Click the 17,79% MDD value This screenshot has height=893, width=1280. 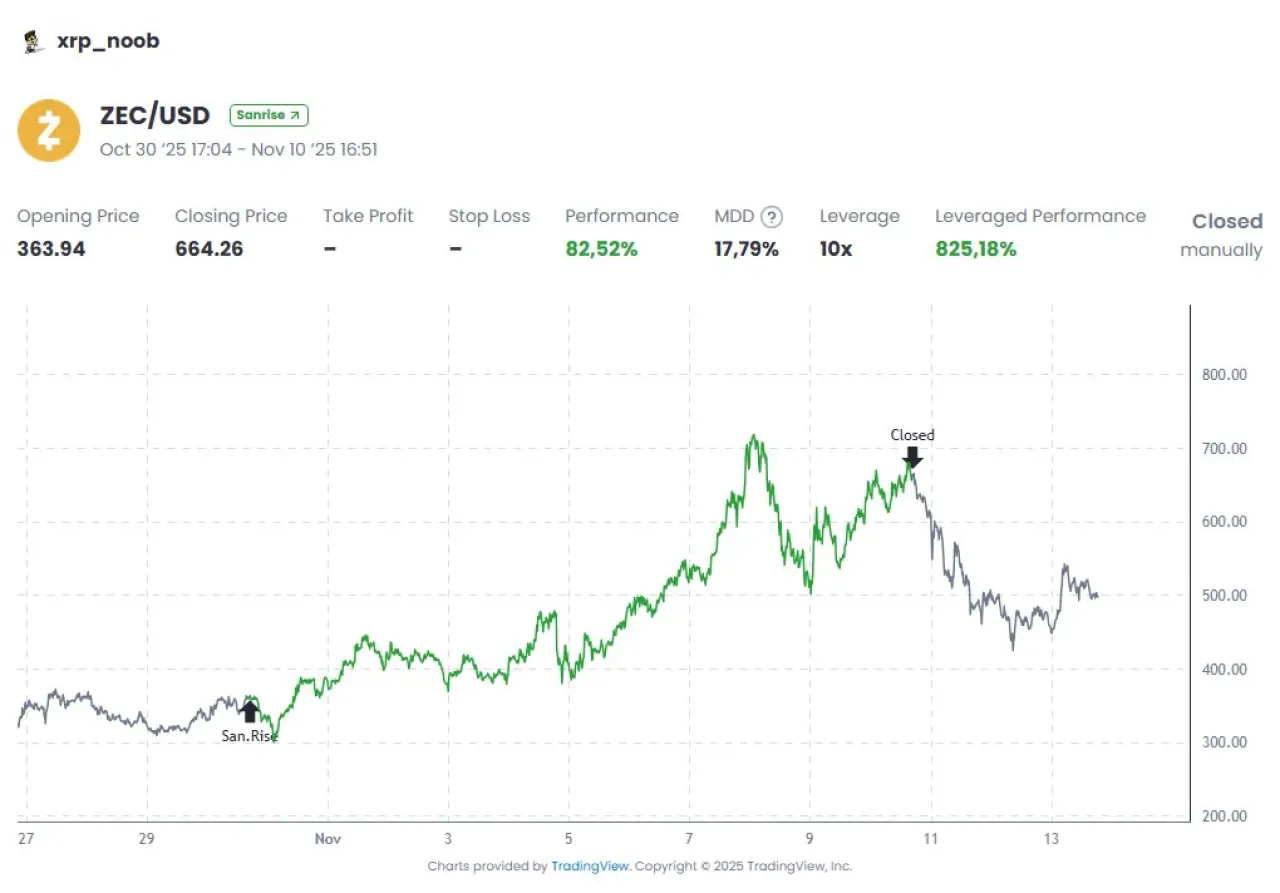click(x=746, y=250)
